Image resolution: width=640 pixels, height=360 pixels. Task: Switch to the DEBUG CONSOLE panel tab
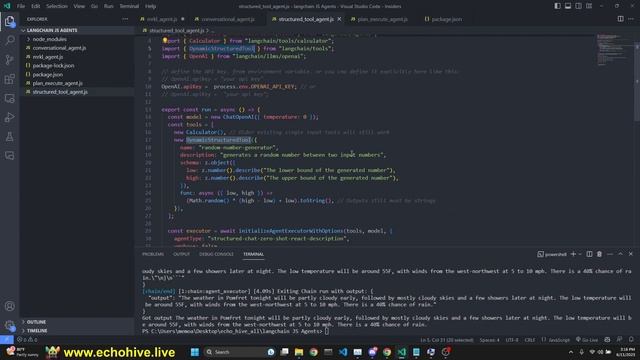pos(216,254)
